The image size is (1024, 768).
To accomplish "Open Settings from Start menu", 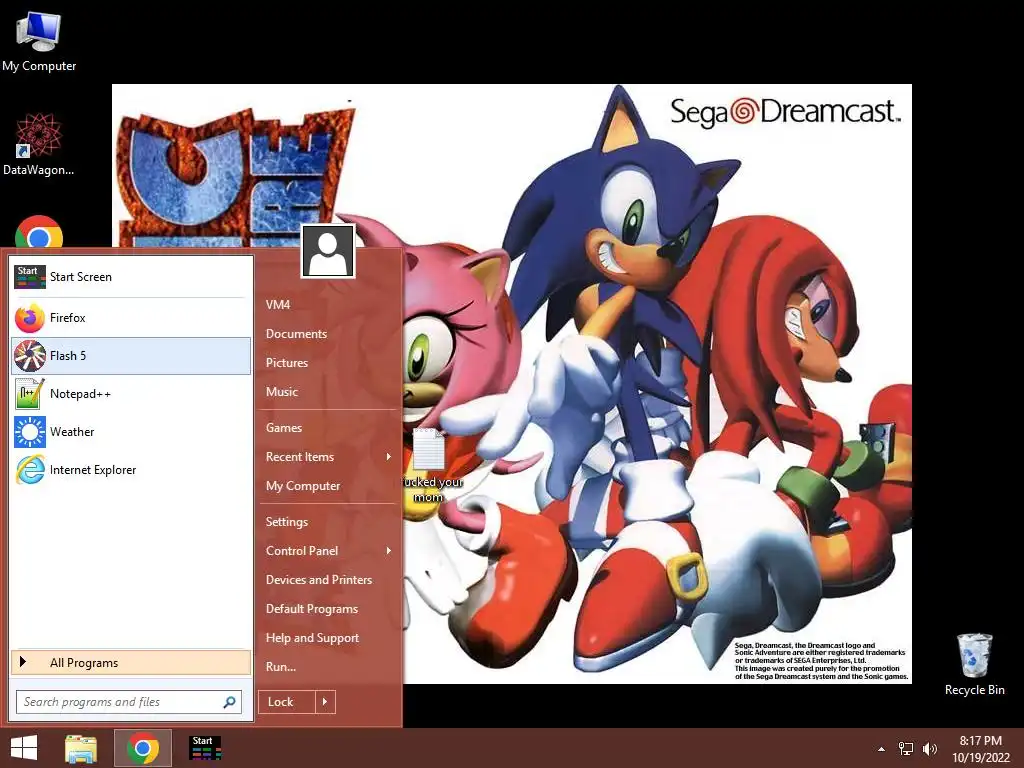I will [287, 522].
